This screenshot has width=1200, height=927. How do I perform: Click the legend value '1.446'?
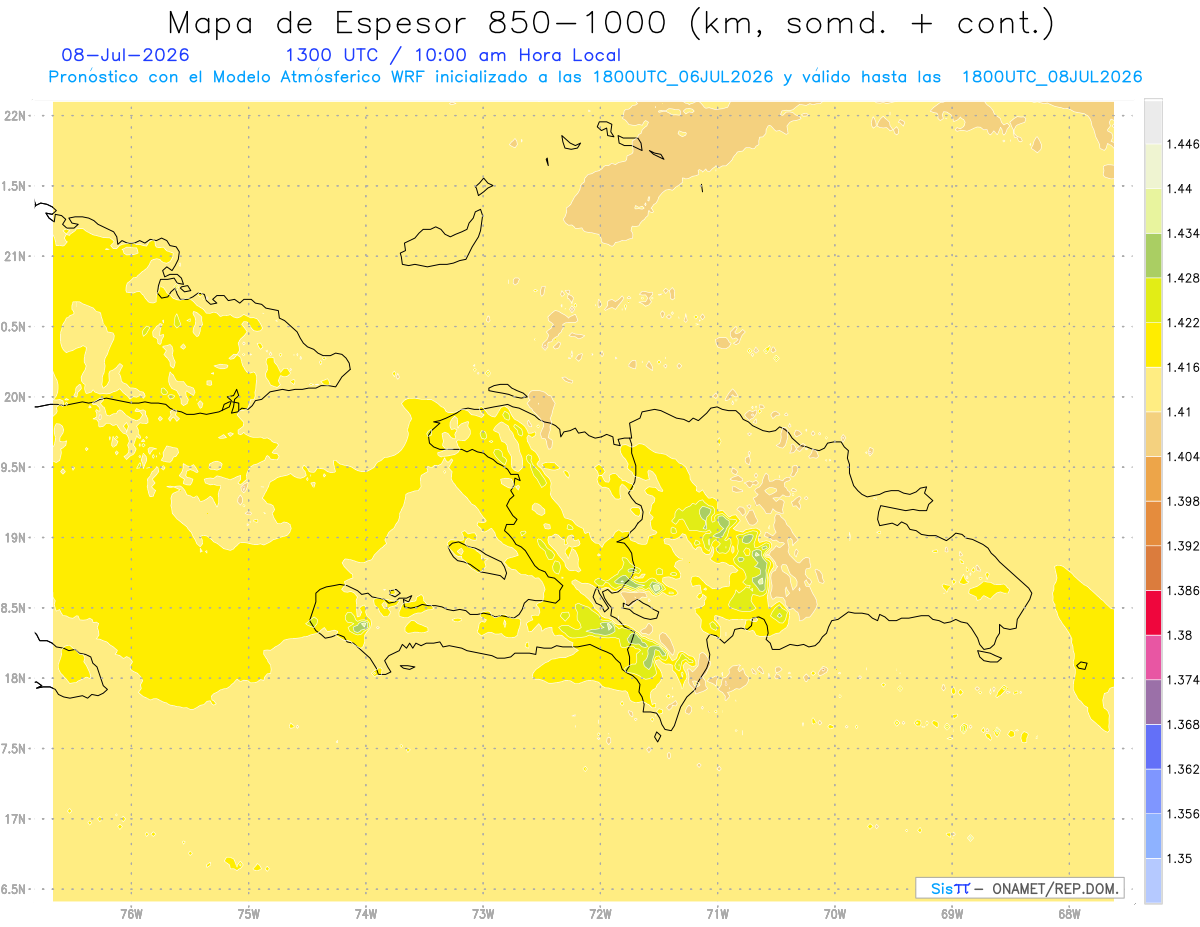click(1182, 144)
